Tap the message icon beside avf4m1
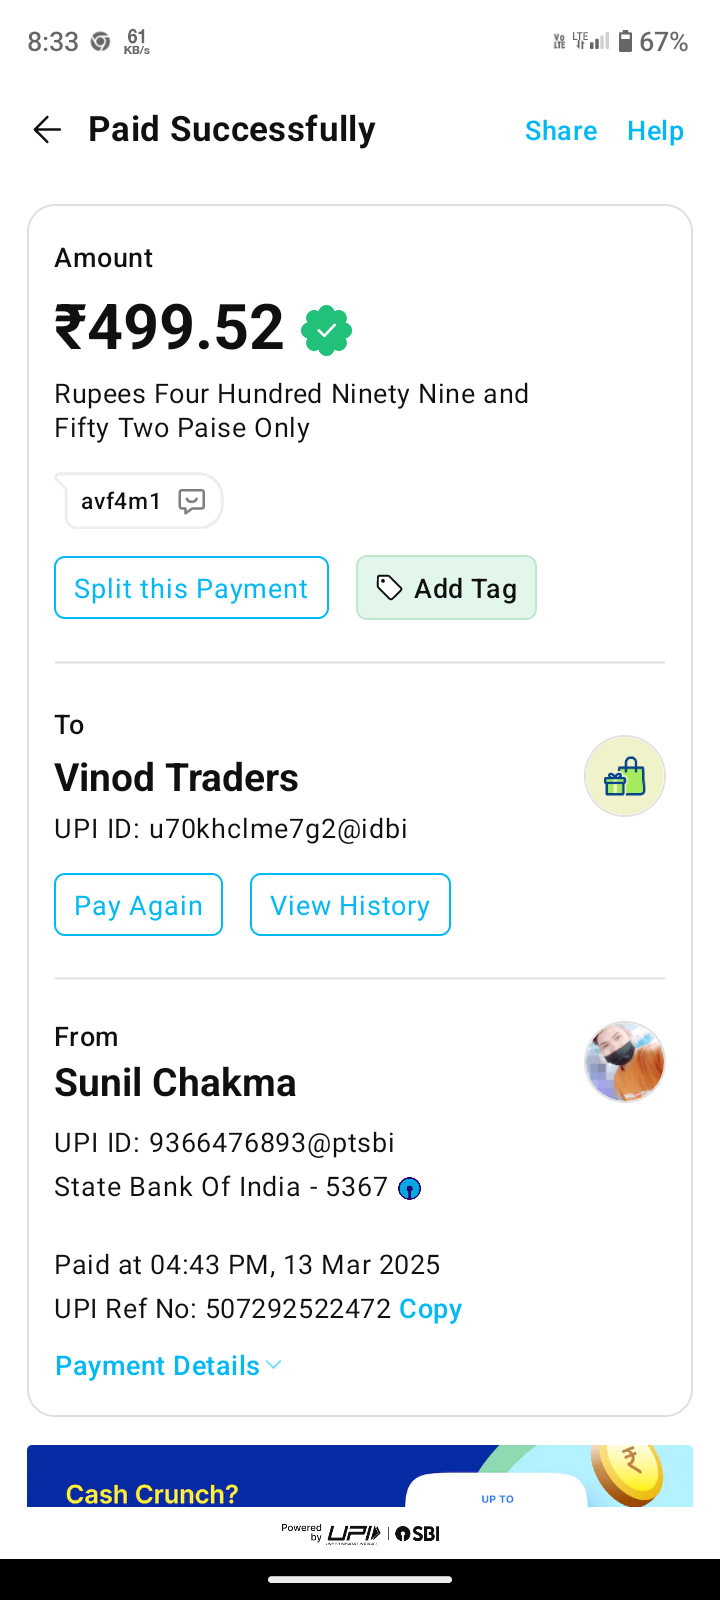Viewport: 720px width, 1600px height. pos(191,501)
